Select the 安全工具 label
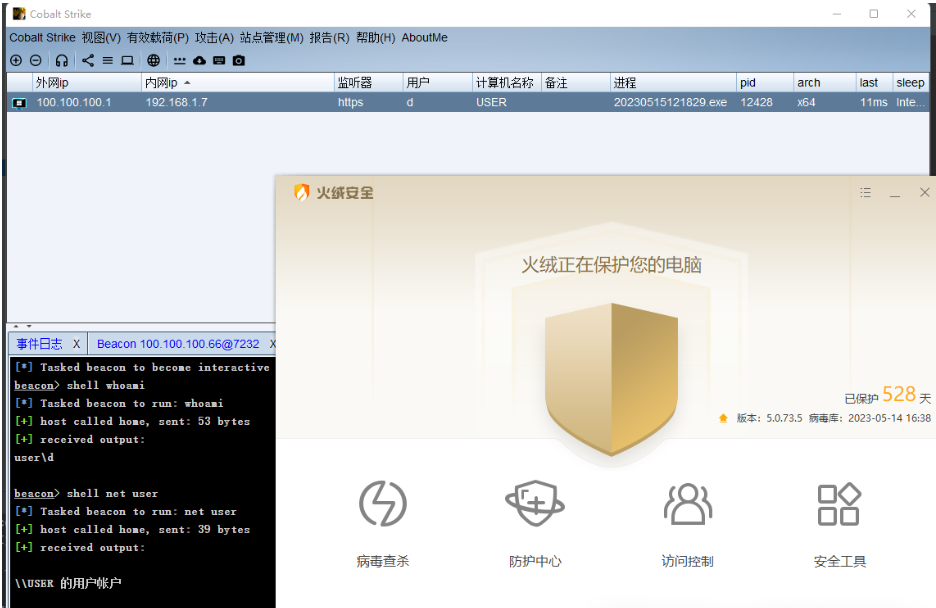 point(839,561)
